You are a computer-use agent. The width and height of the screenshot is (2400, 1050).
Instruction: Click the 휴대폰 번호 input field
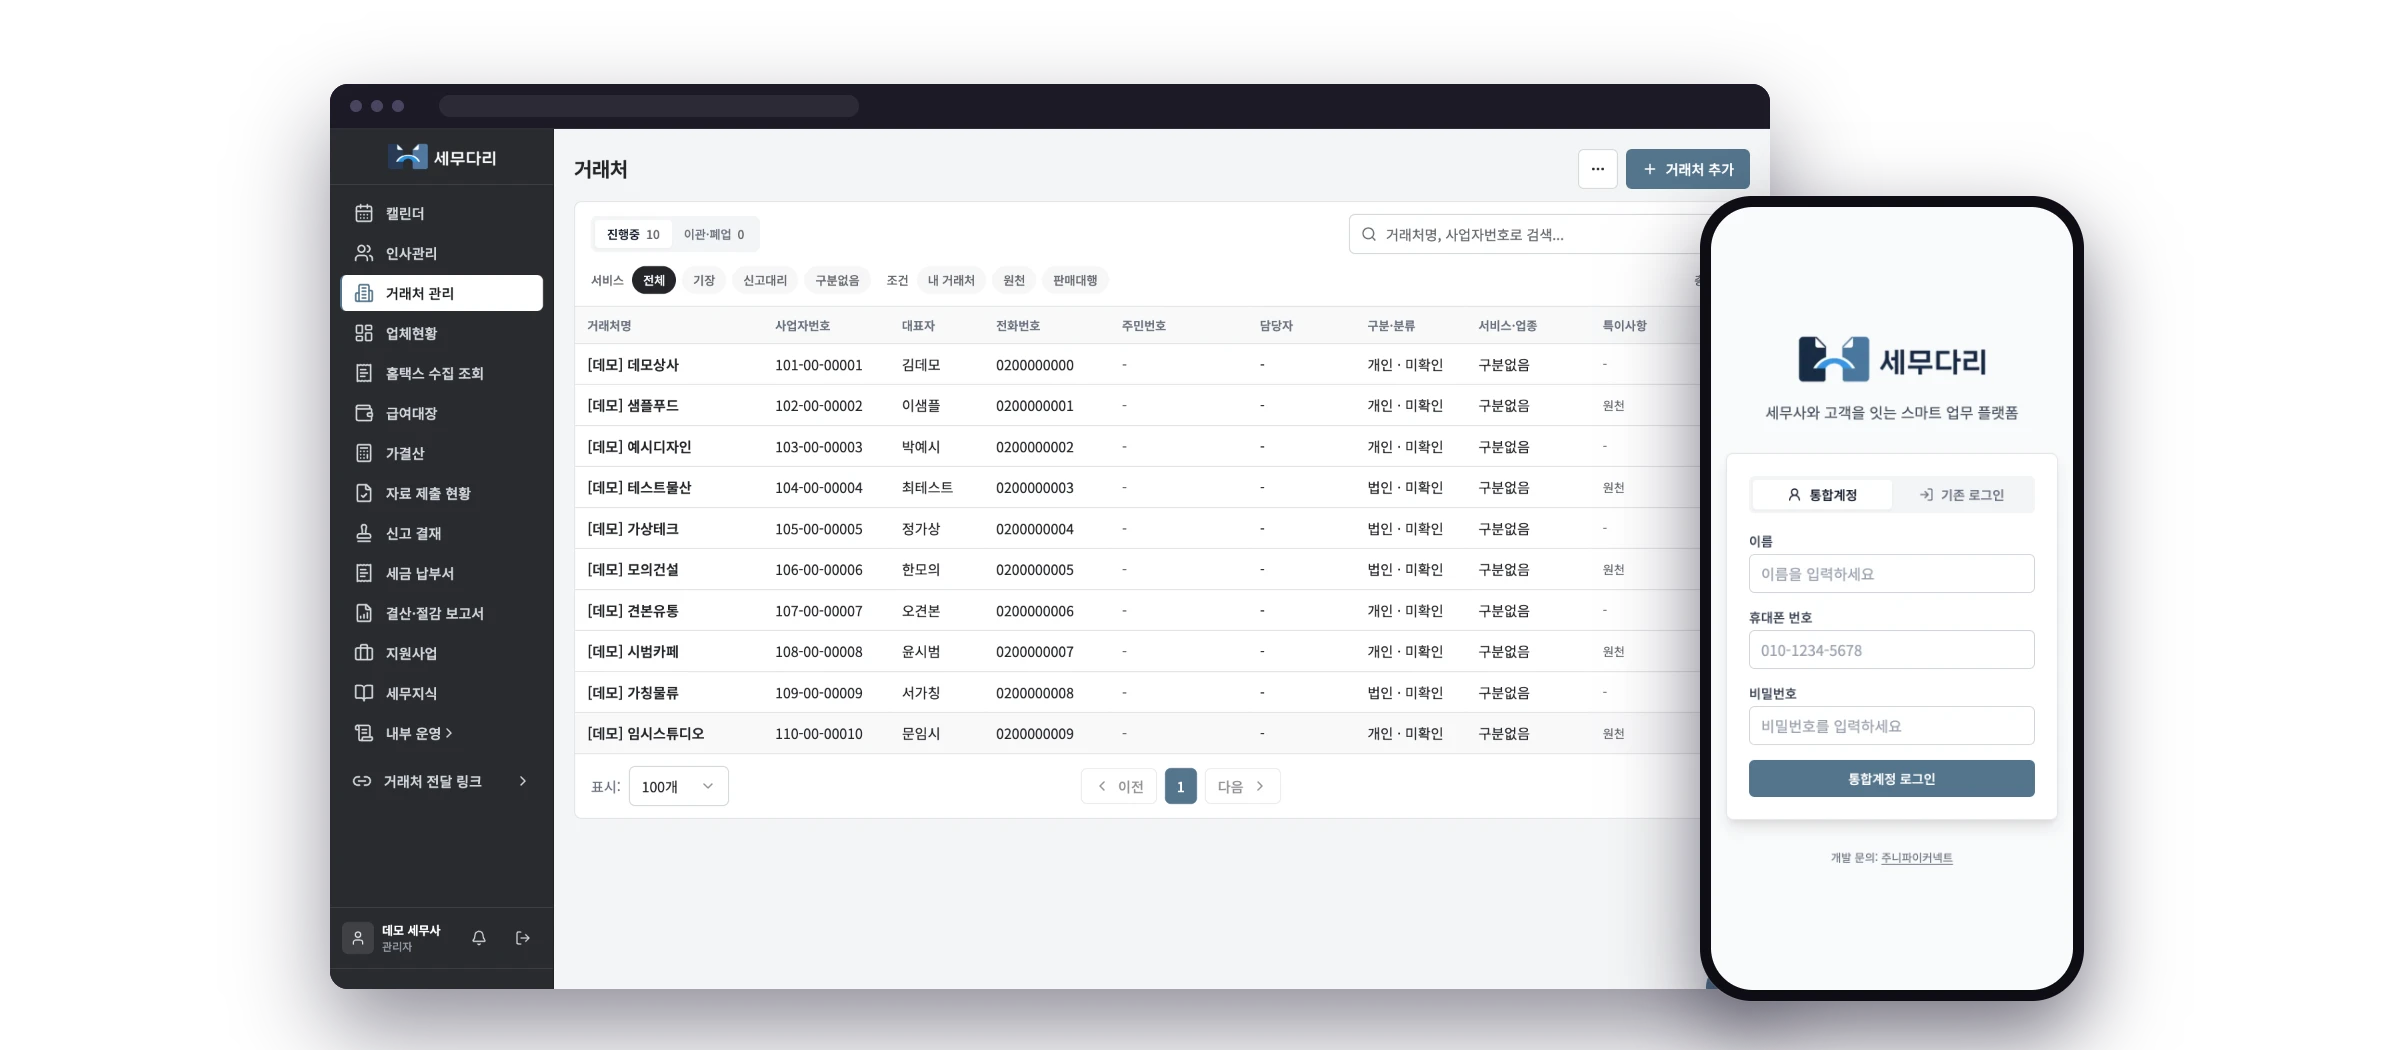coord(1891,650)
